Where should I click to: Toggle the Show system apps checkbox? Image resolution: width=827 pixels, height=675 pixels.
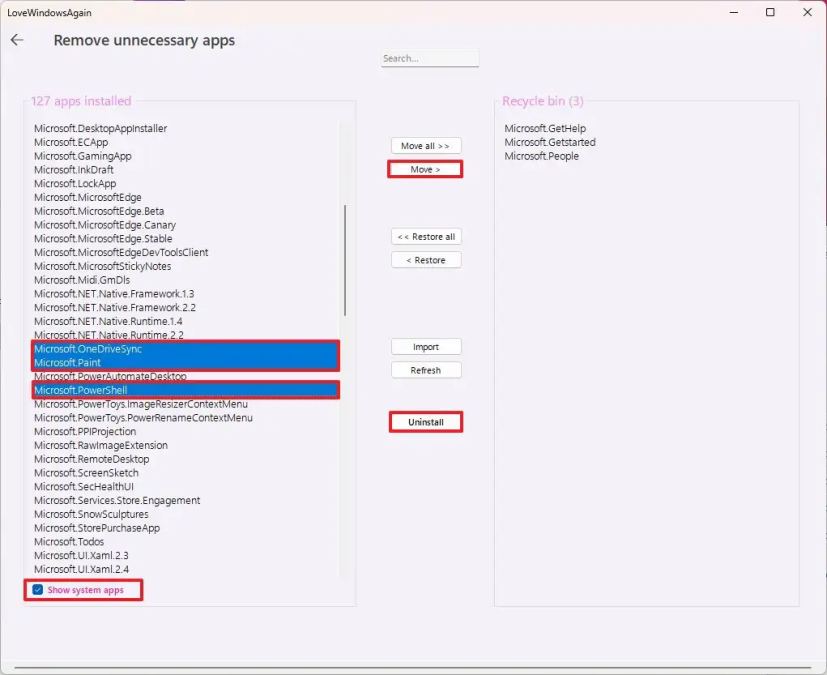(x=38, y=590)
